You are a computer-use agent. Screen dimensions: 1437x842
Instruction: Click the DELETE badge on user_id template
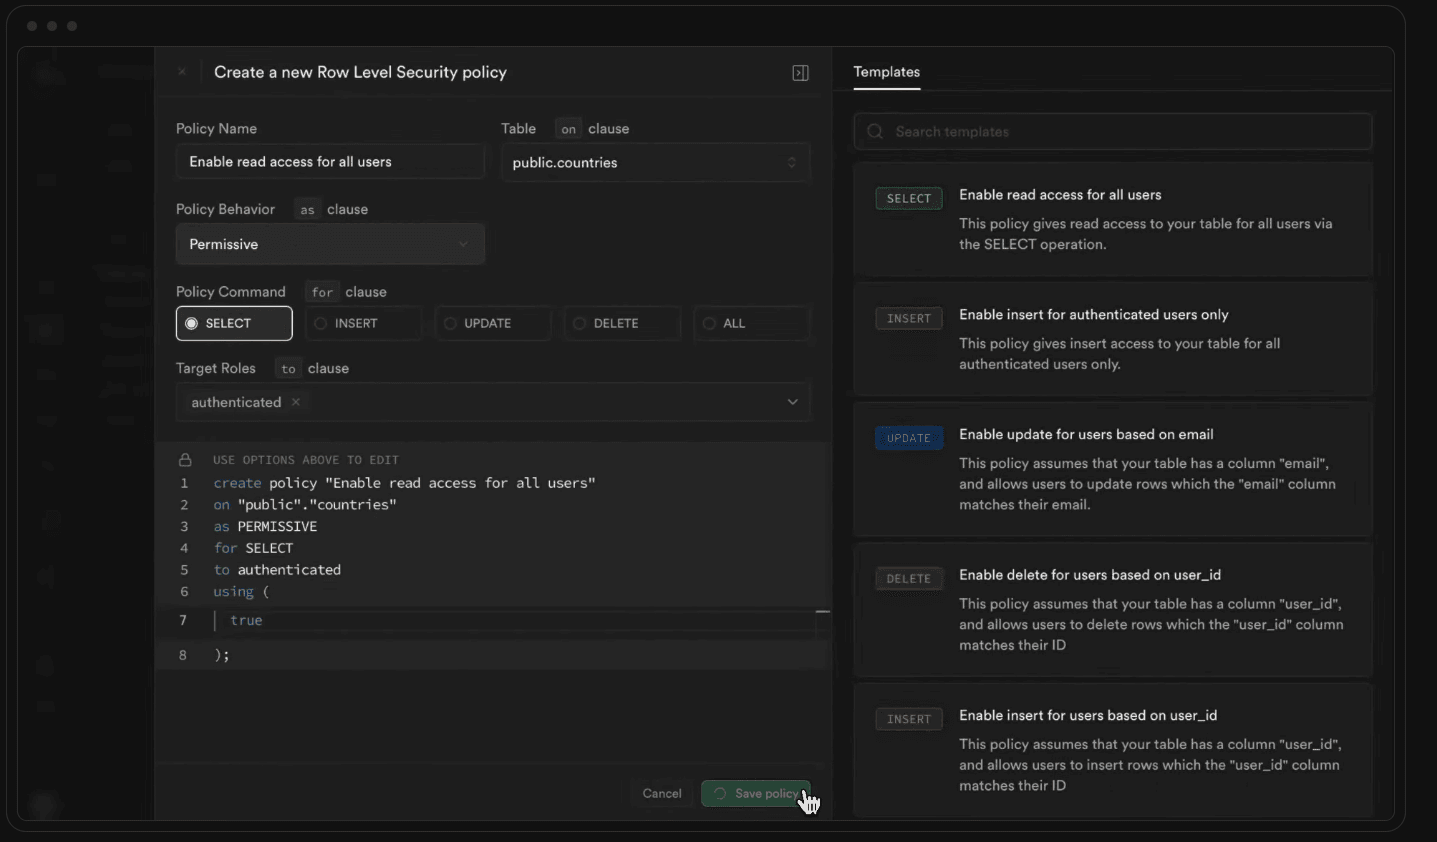point(908,579)
